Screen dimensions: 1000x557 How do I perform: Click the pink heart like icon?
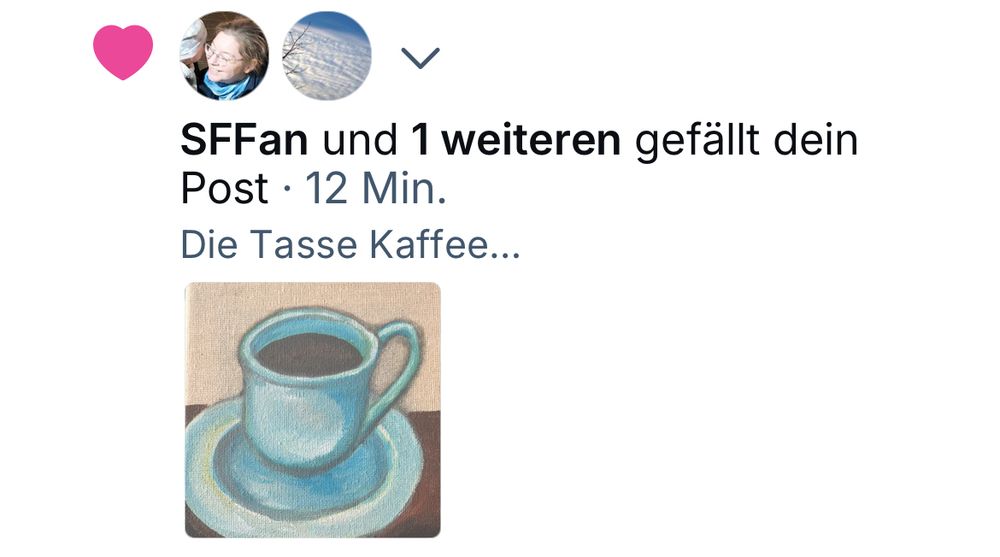pos(123,52)
